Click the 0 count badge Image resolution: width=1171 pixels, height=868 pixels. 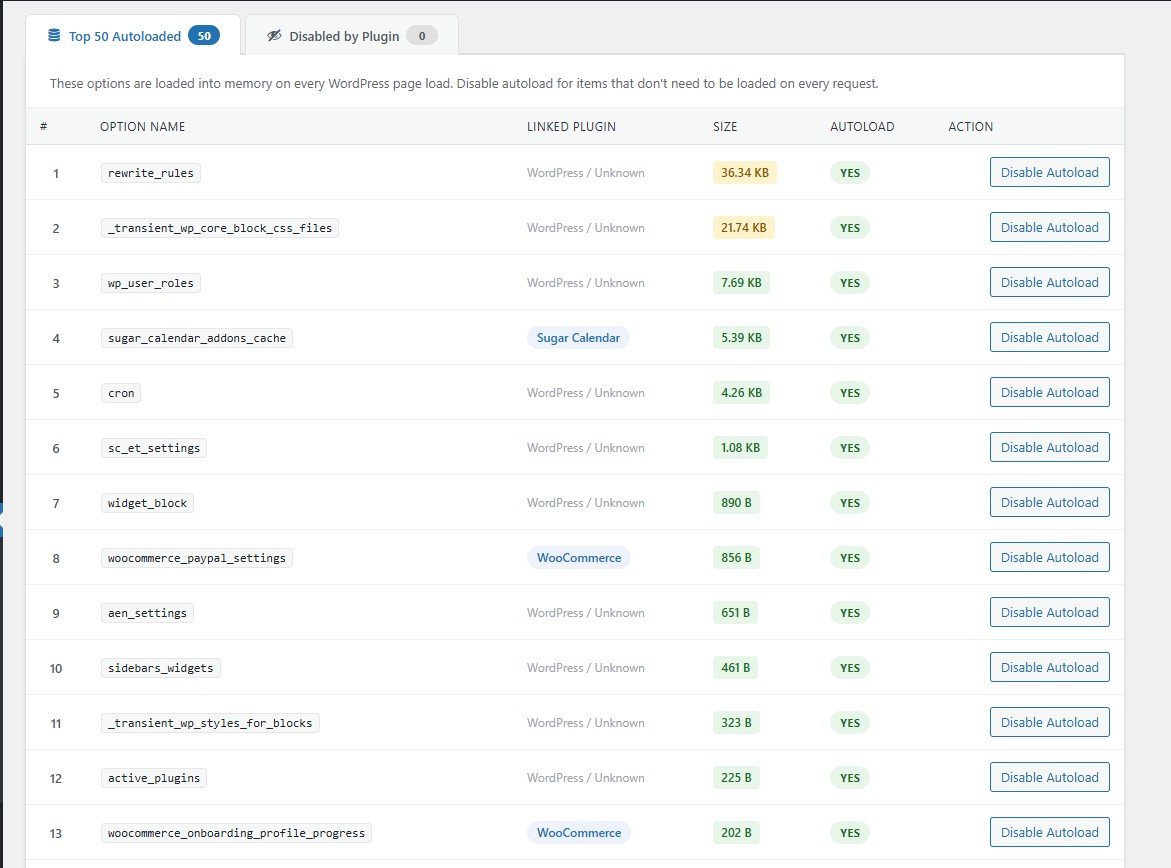(422, 35)
